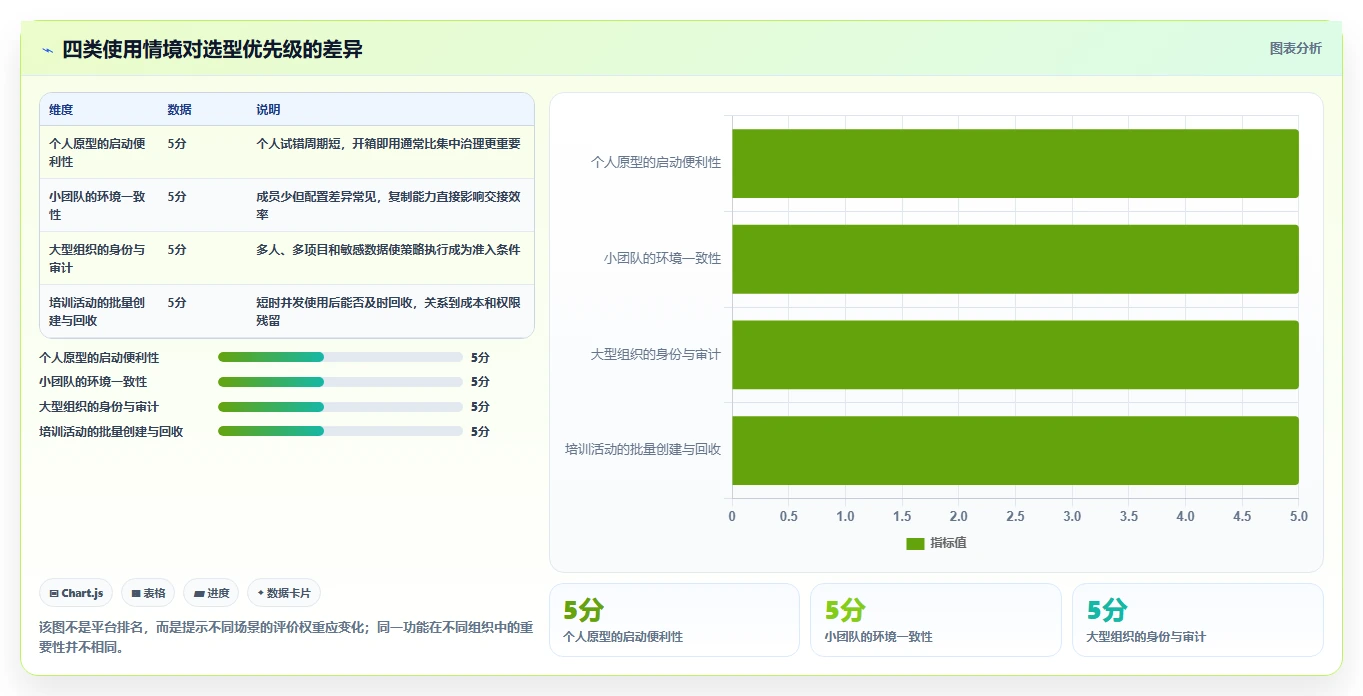This screenshot has height=696, width=1363.
Task: Click the footnote starting 该图不是平台排名
Action: tap(286, 637)
